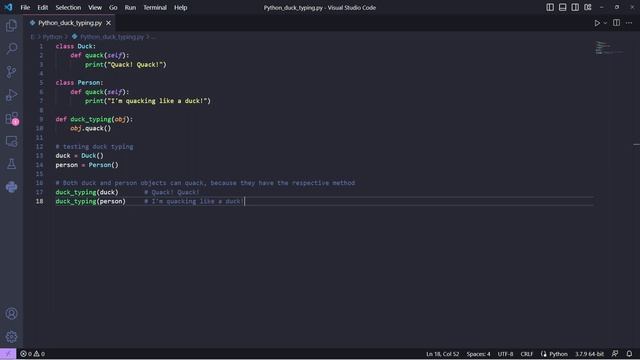Screen dimensions: 640x360
Task: Open the Remote Explorer view
Action: (x=11, y=141)
